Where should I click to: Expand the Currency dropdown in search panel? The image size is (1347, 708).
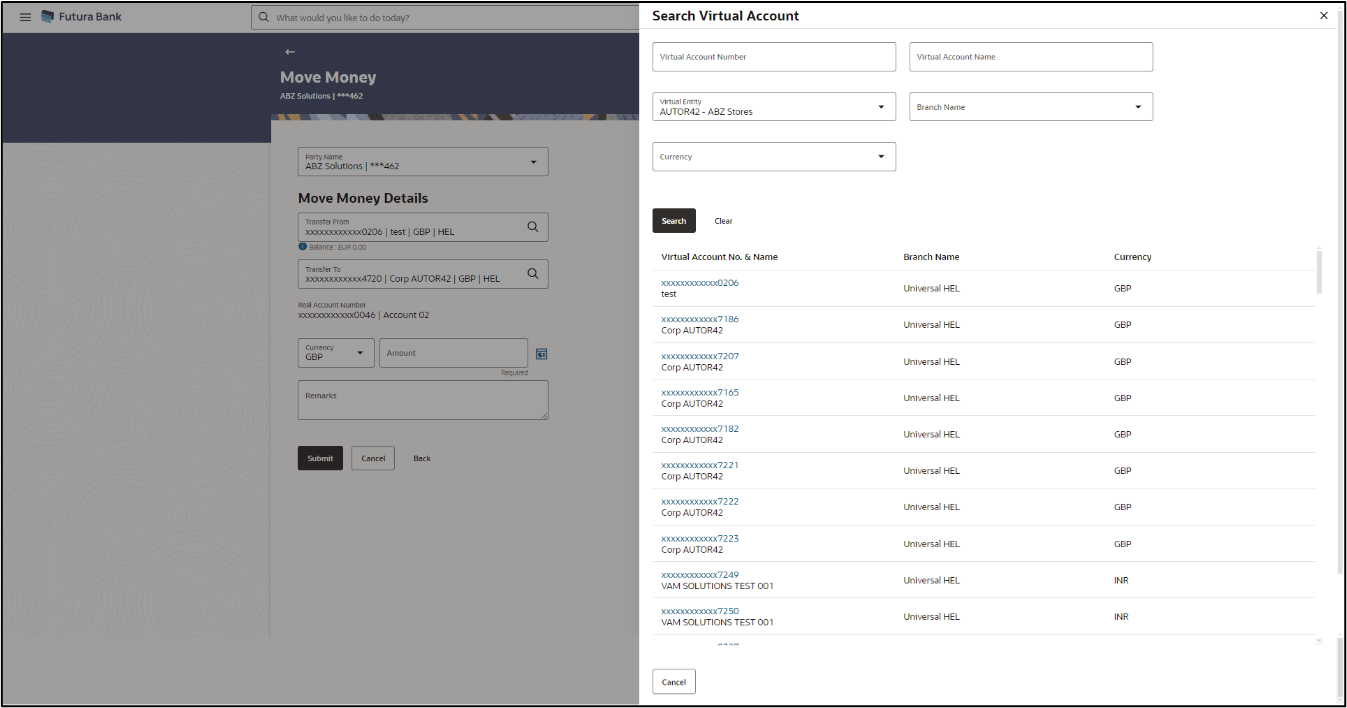pyautogui.click(x=880, y=157)
